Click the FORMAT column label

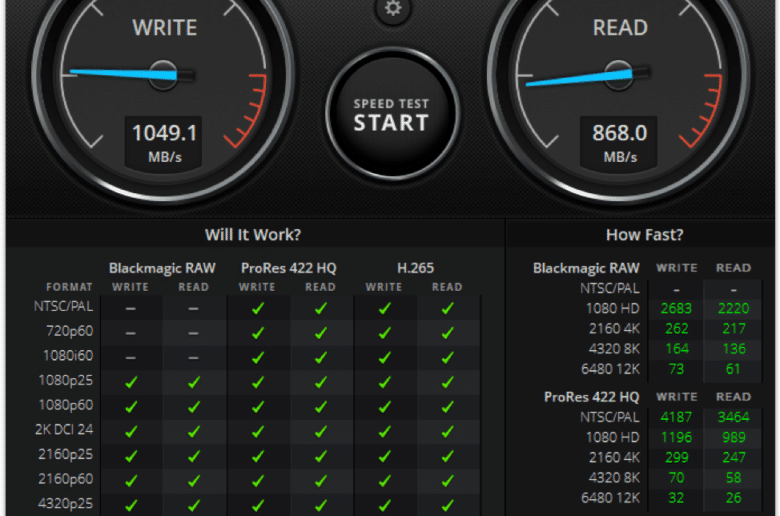pyautogui.click(x=69, y=287)
